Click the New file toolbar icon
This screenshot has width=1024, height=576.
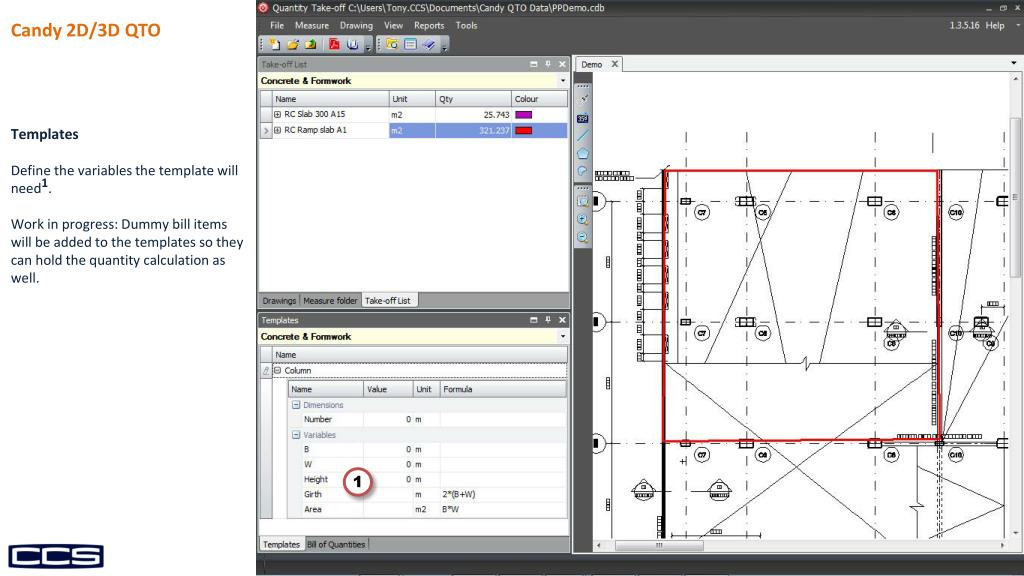[277, 44]
